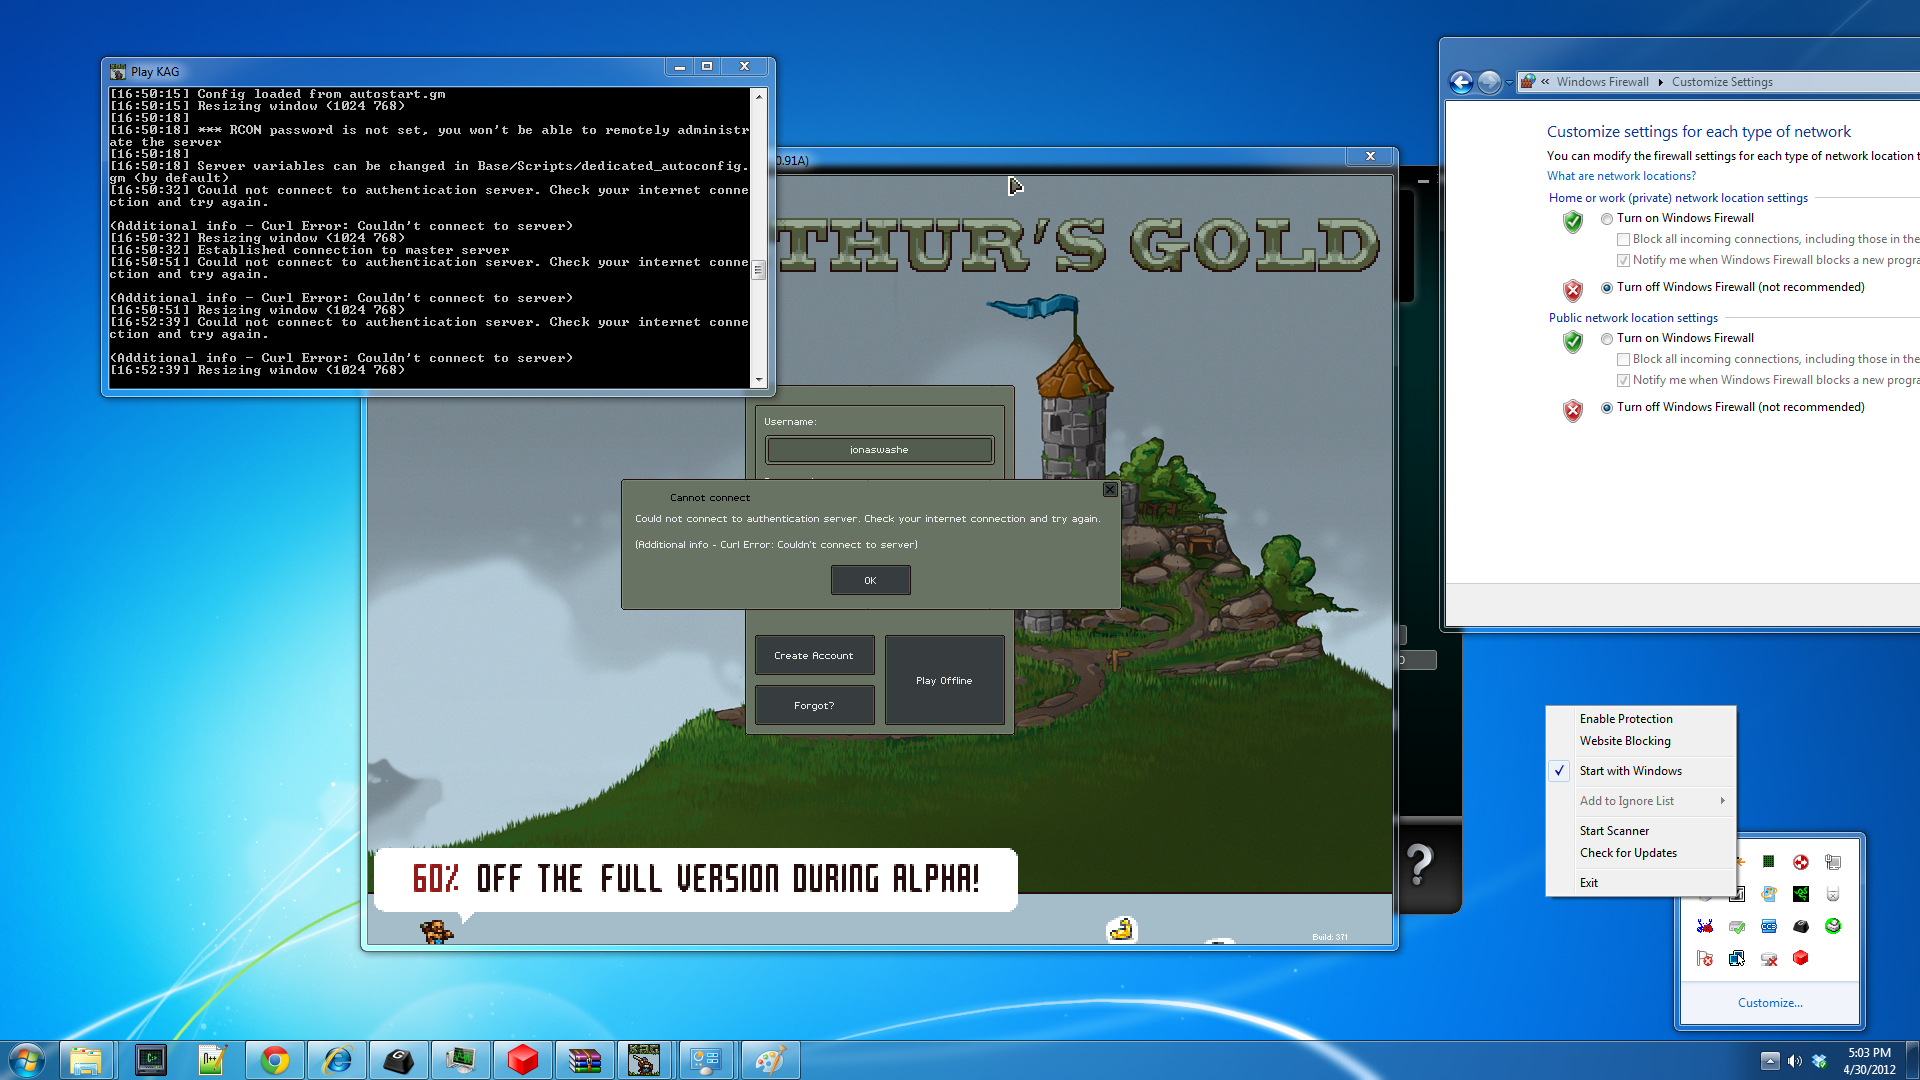This screenshot has height=1080, width=1920.
Task: Open Paint from the taskbar
Action: [x=769, y=1060]
